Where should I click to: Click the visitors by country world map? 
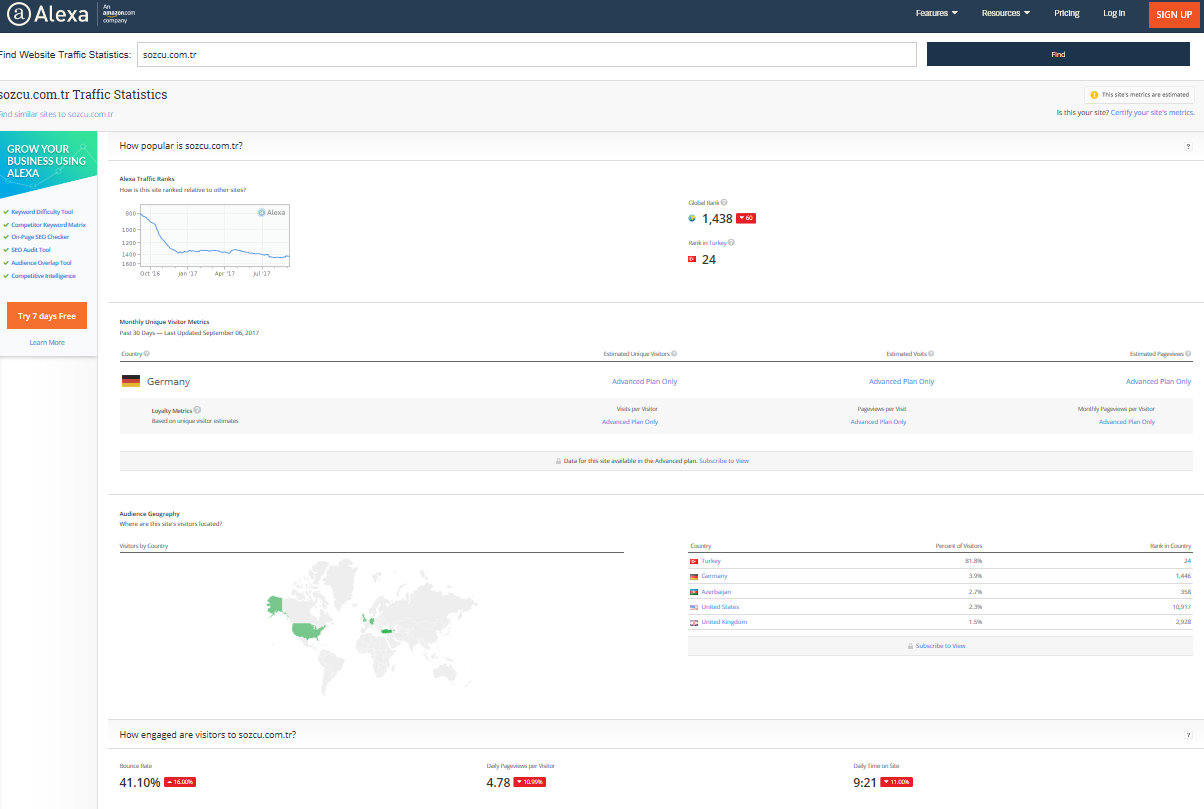[370, 627]
